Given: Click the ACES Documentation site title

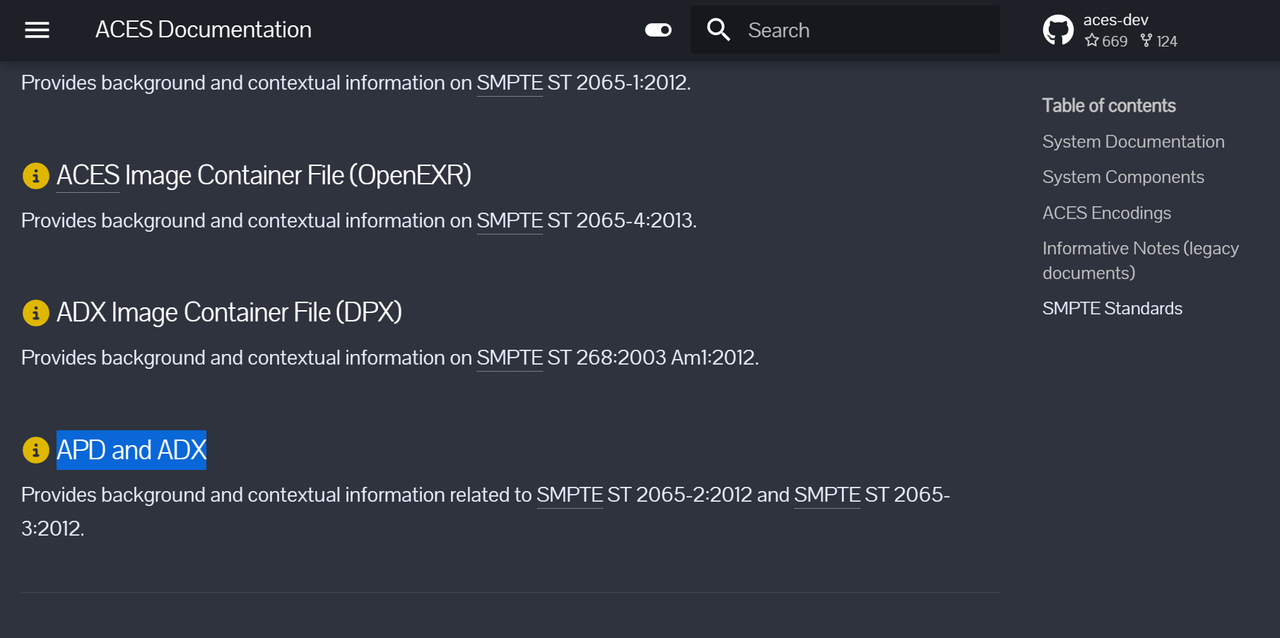Looking at the screenshot, I should (203, 30).
